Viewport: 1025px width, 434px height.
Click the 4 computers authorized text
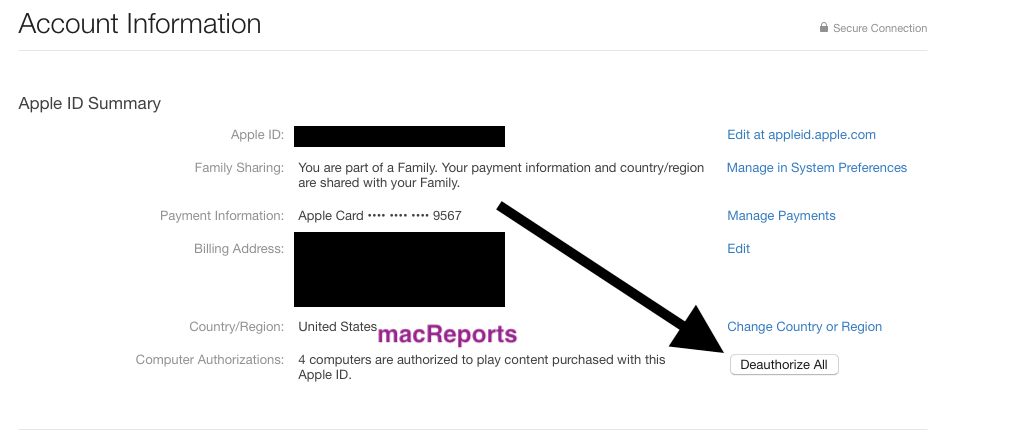click(x=482, y=367)
